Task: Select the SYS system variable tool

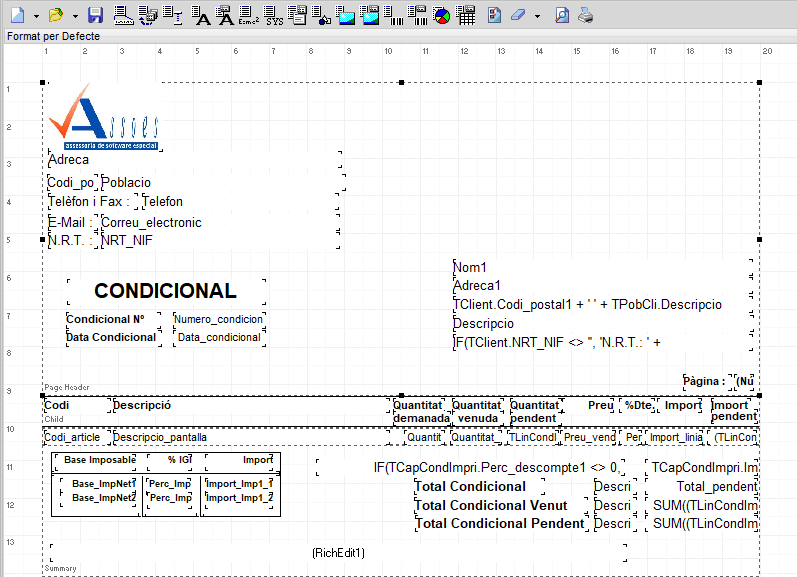Action: (274, 15)
